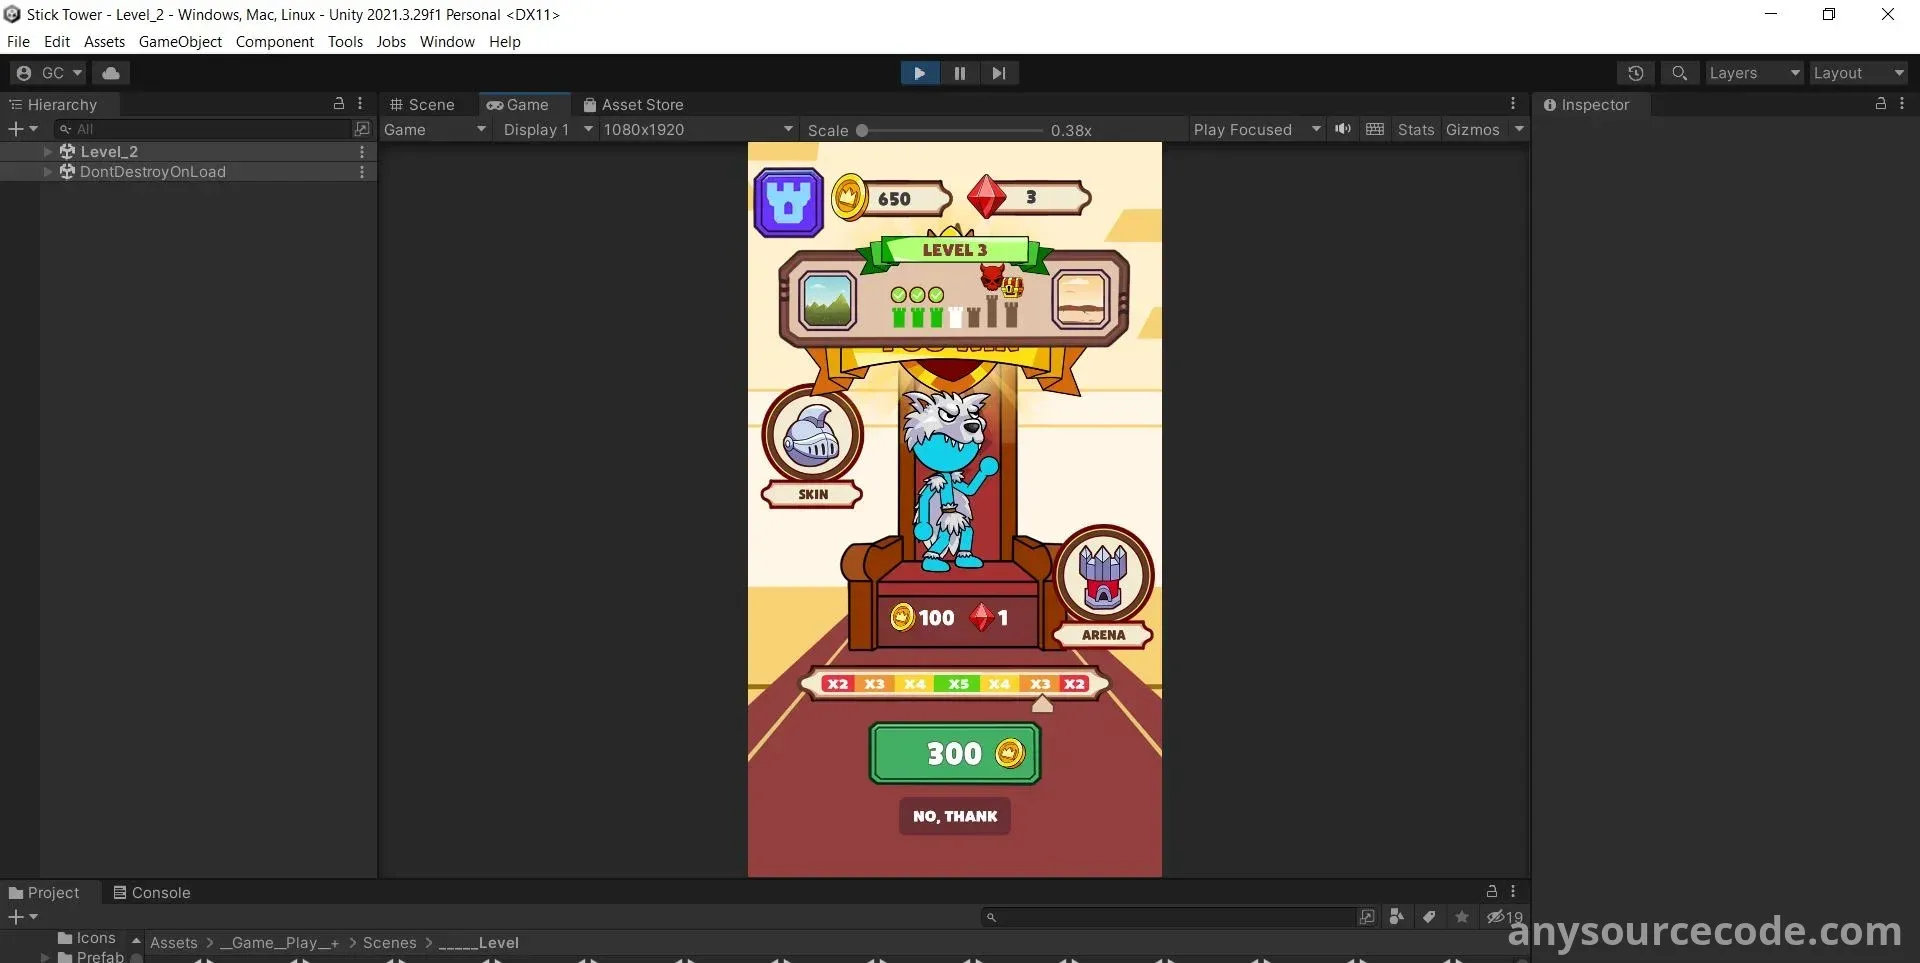1920x963 pixels.
Task: Click the global search magnifier icon
Action: pos(1679,73)
